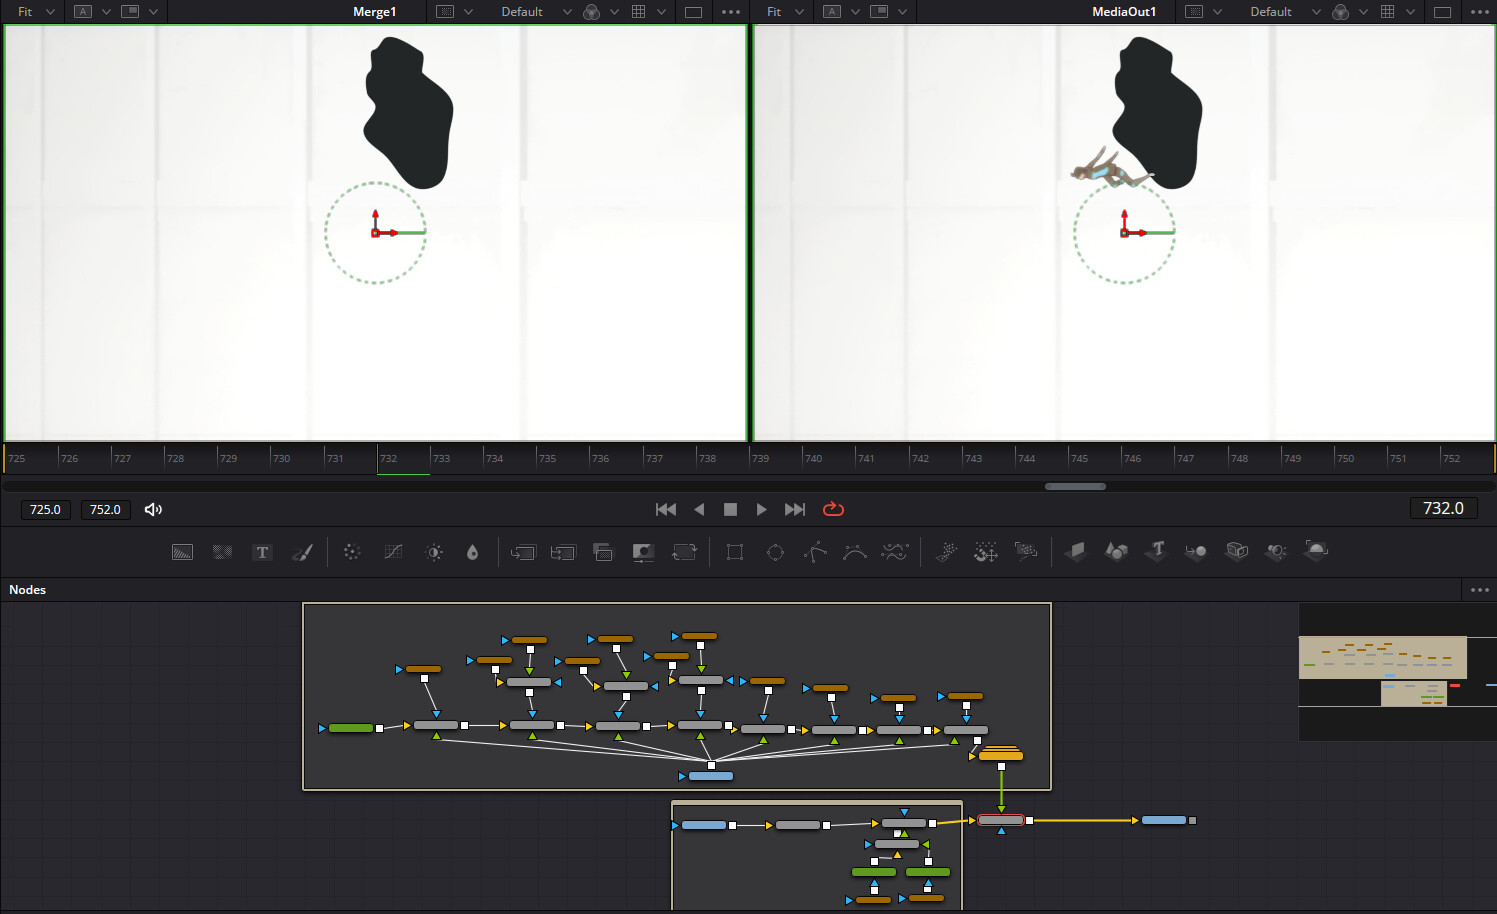Add a Brightness Contrast node

pyautogui.click(x=434, y=552)
